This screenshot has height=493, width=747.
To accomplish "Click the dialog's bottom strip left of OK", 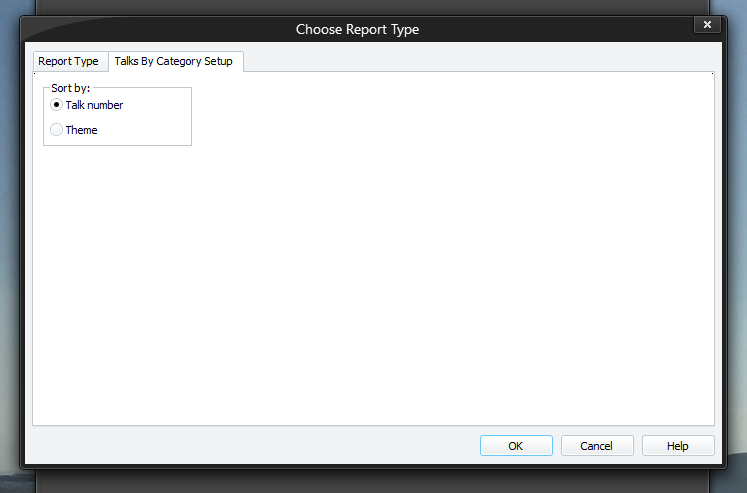I will coord(250,446).
